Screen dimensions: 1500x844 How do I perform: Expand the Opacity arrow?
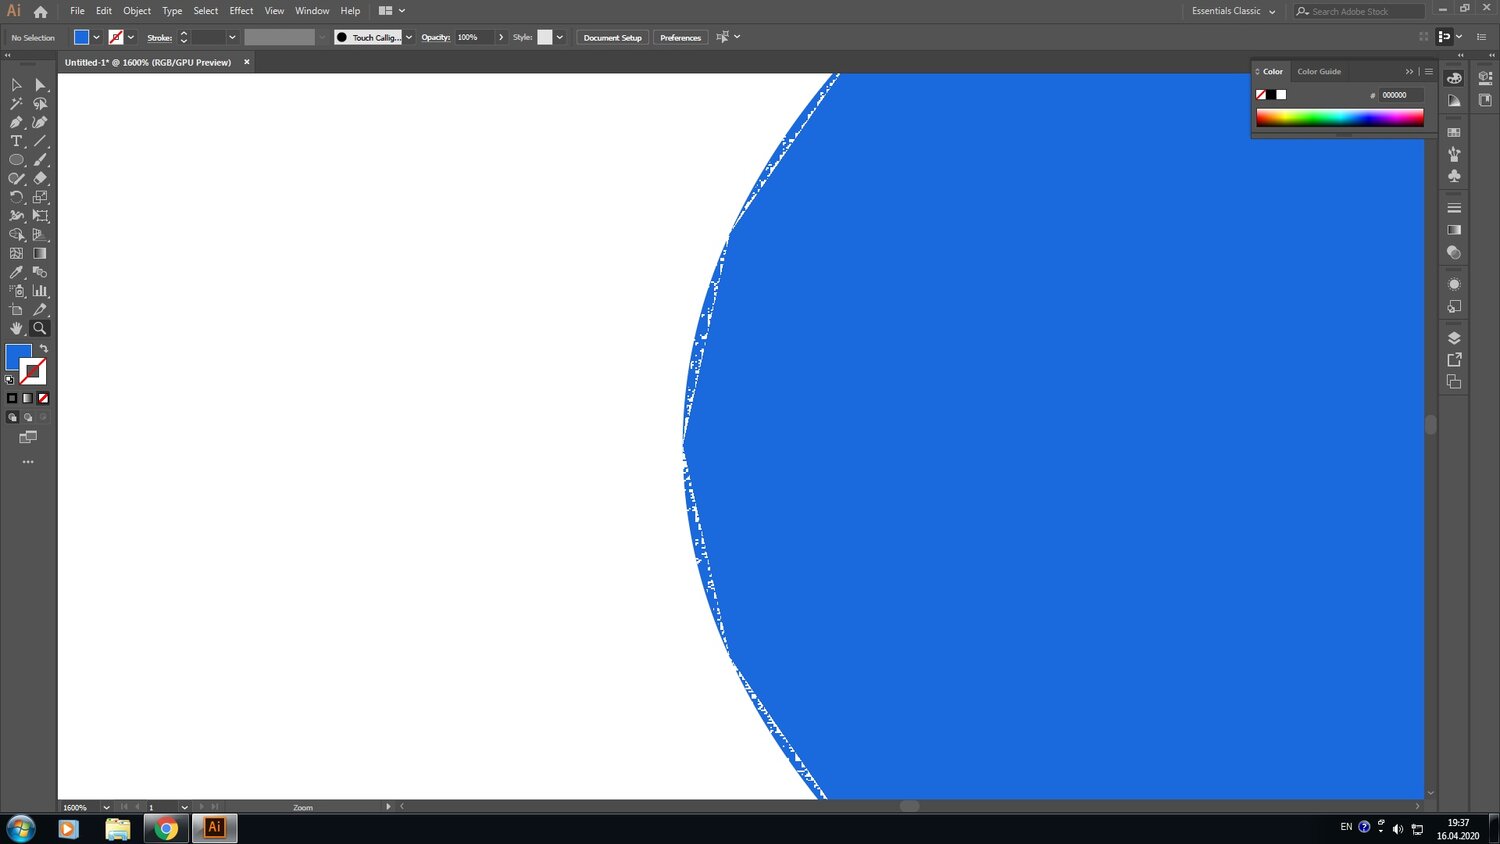pyautogui.click(x=501, y=37)
